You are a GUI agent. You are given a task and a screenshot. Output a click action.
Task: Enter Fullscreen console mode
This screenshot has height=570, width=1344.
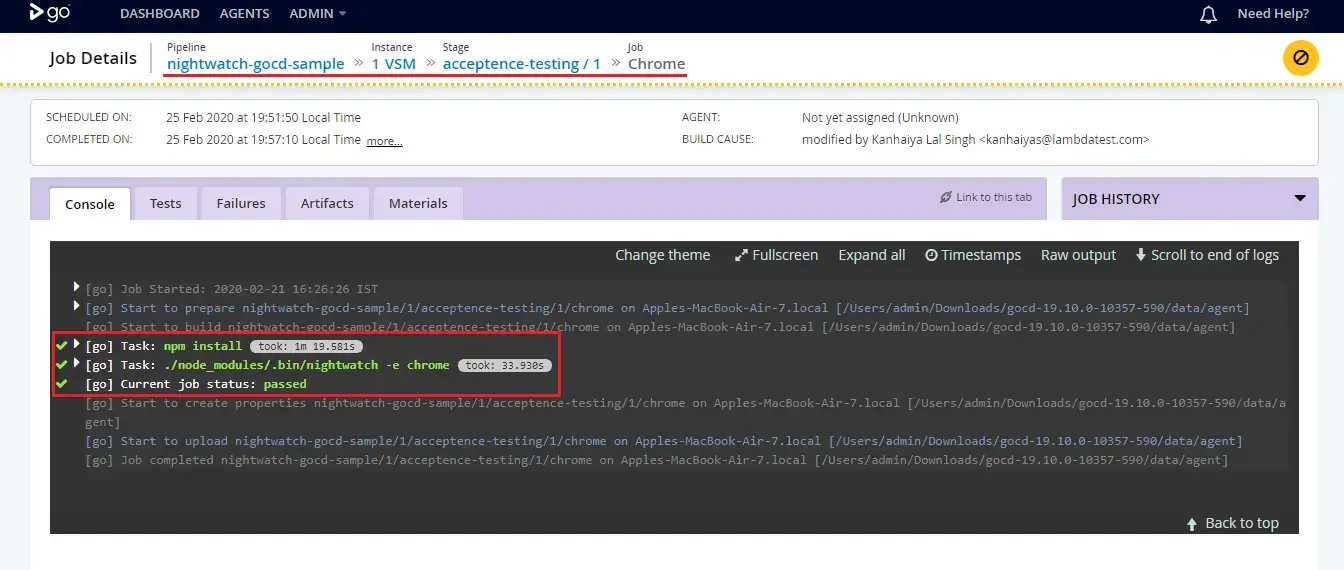click(776, 255)
